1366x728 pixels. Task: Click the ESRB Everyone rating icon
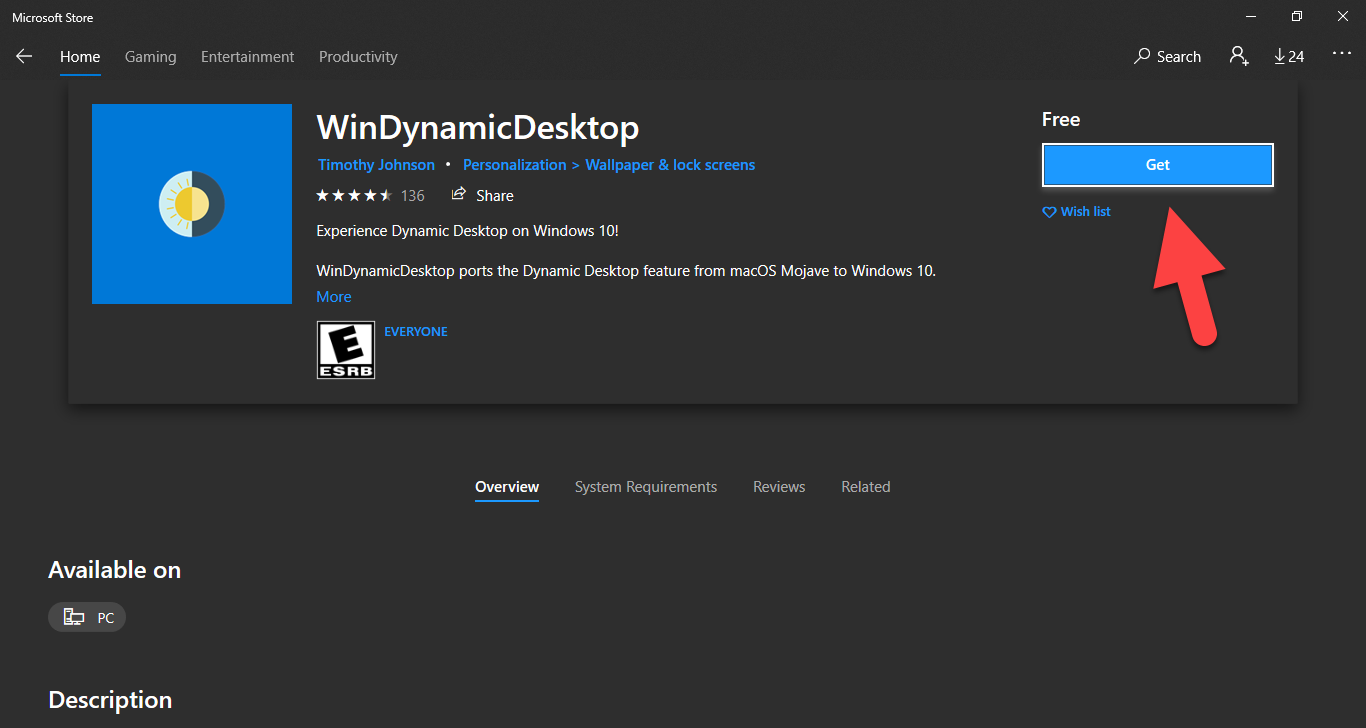[x=345, y=350]
